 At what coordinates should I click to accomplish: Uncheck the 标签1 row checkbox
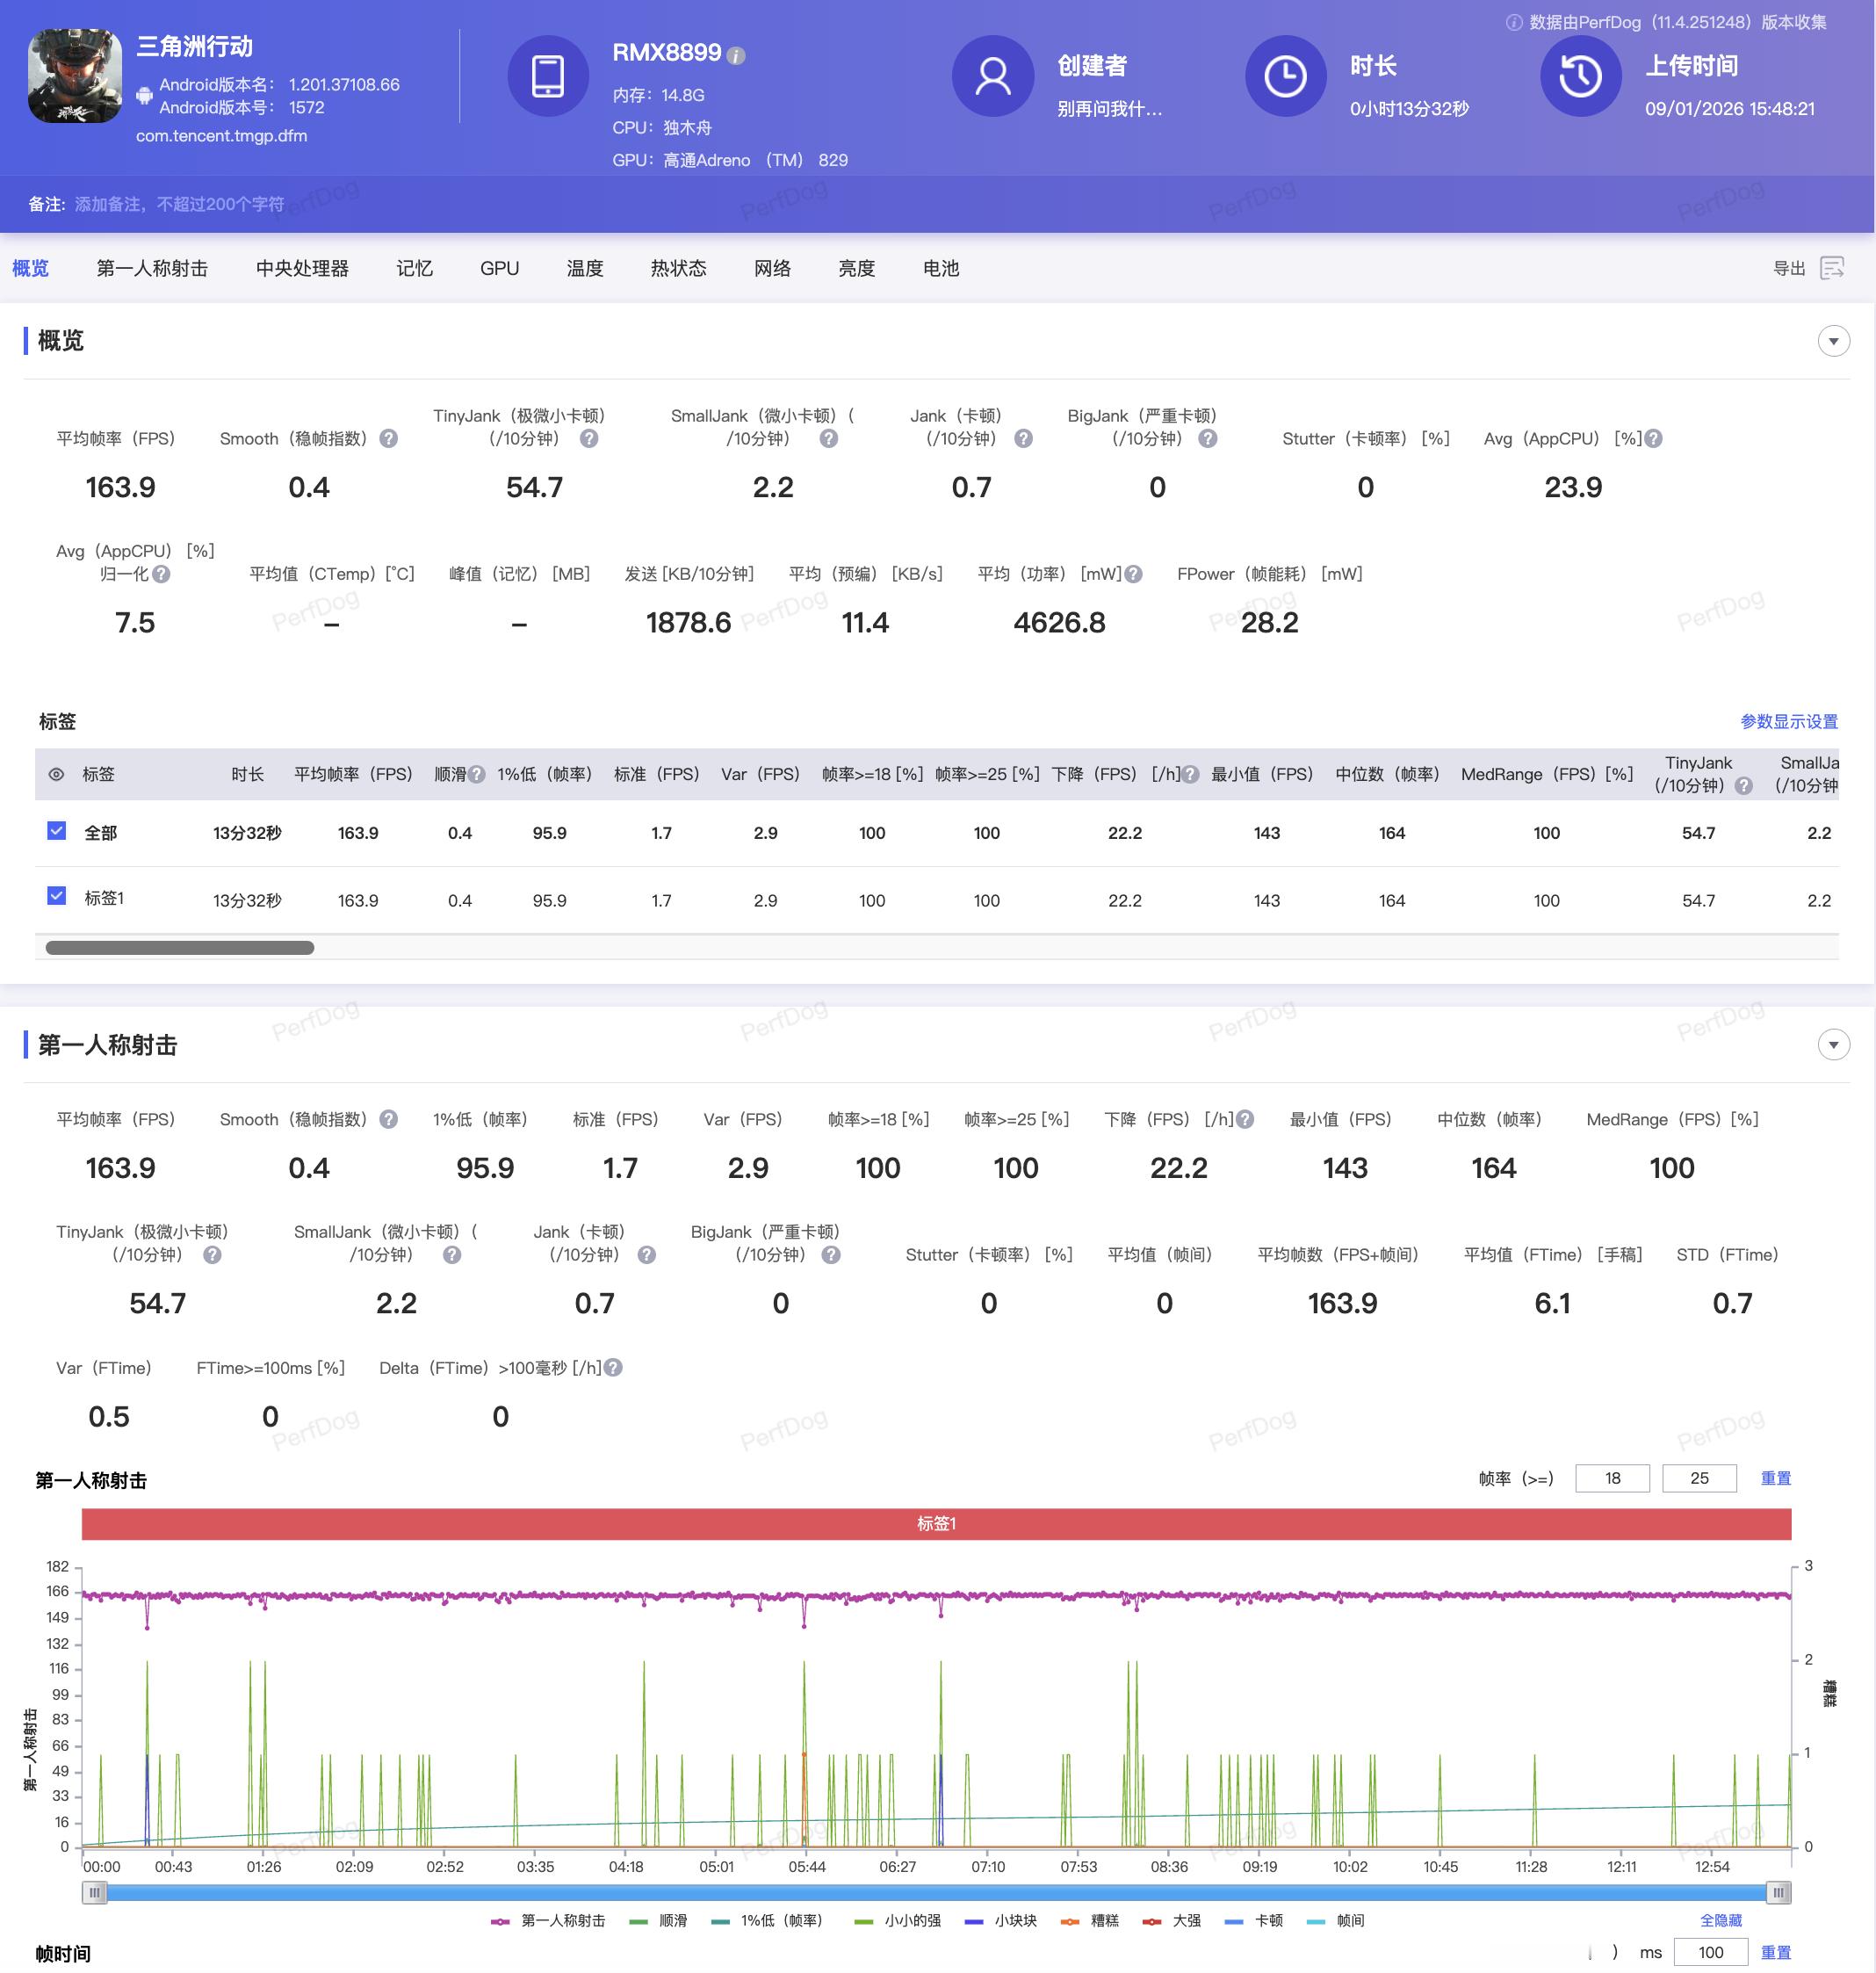click(x=57, y=896)
